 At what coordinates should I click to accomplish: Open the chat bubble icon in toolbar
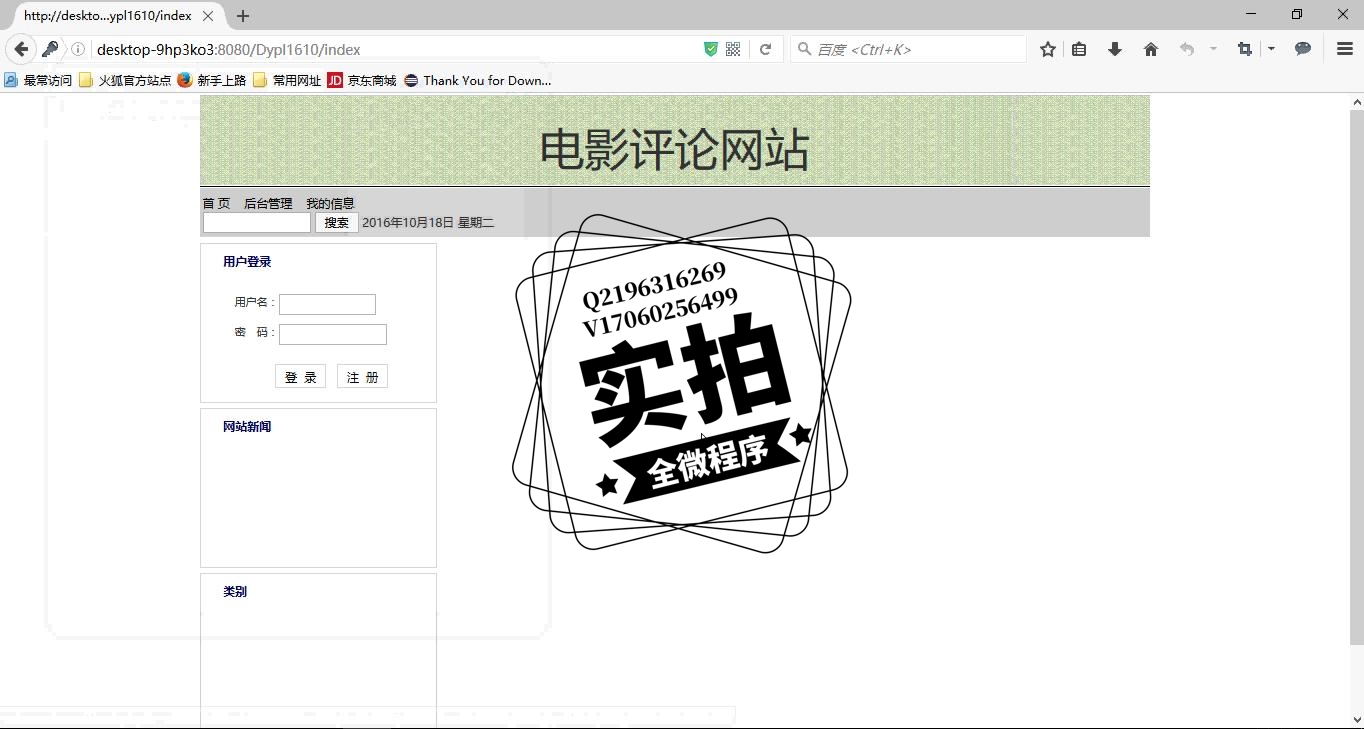(1303, 49)
